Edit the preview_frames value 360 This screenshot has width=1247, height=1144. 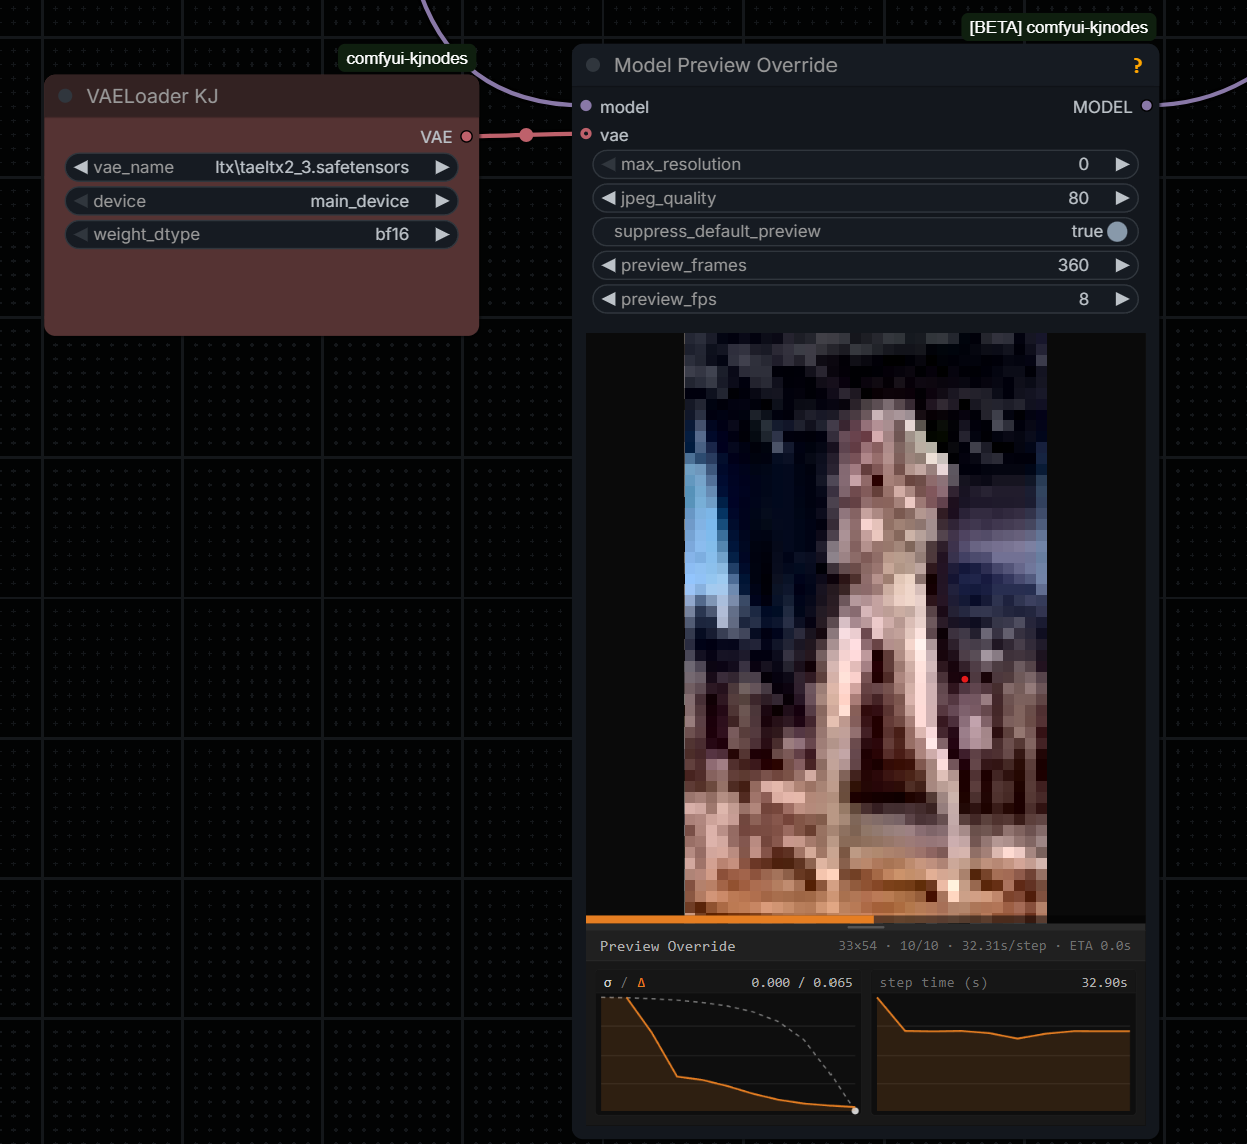(1073, 265)
